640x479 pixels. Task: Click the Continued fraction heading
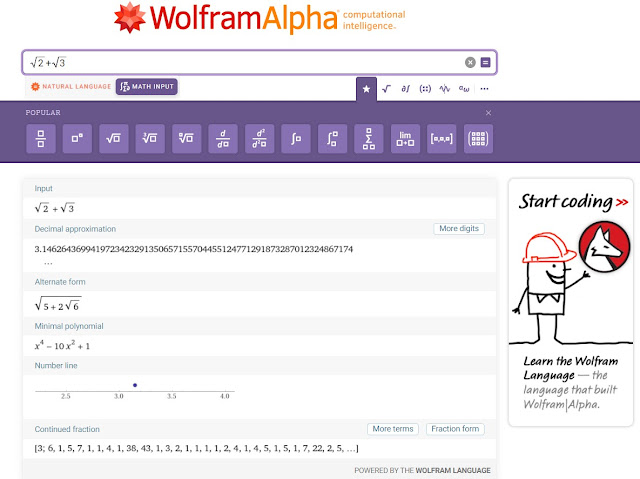coord(67,429)
